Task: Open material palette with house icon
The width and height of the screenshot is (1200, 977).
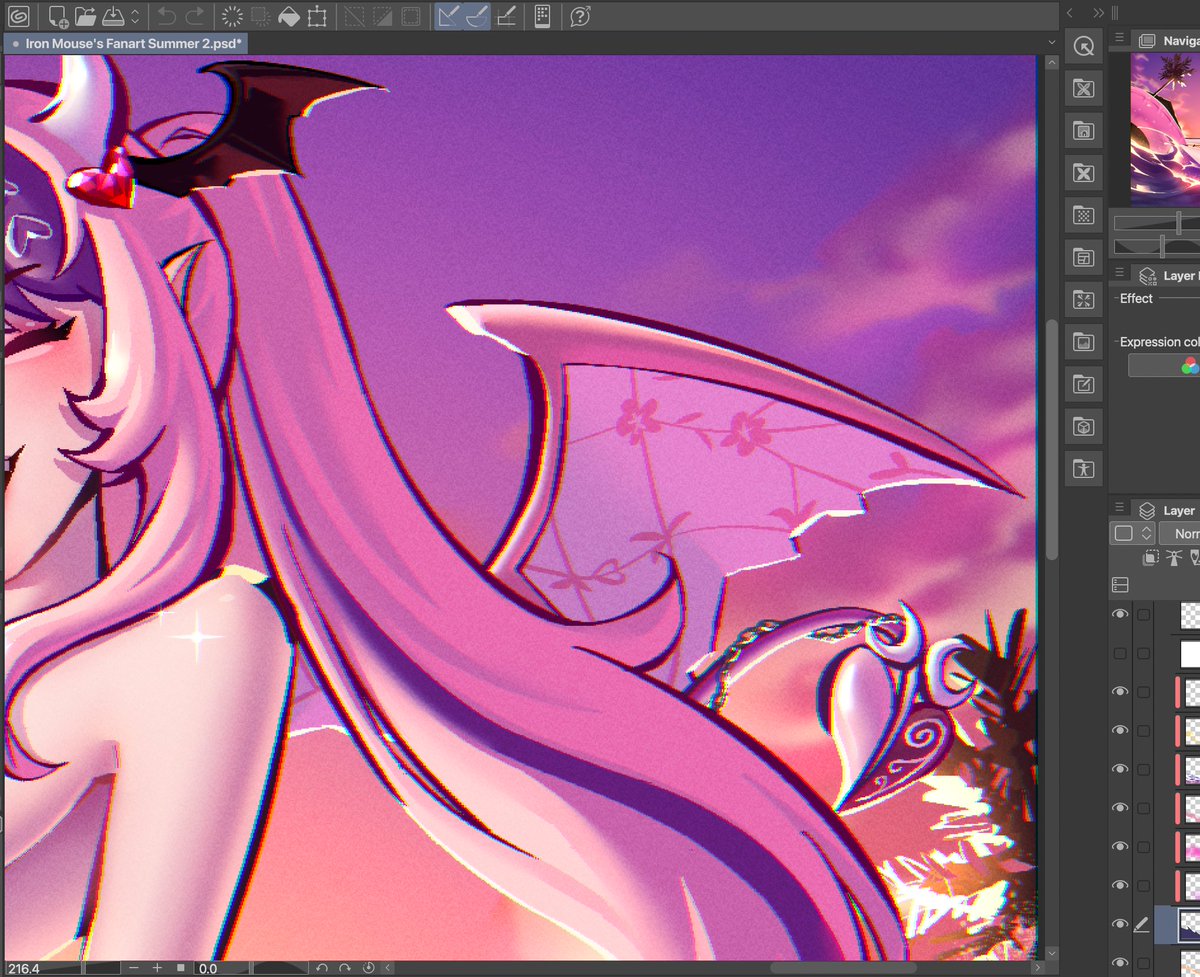Action: pyautogui.click(x=1083, y=130)
